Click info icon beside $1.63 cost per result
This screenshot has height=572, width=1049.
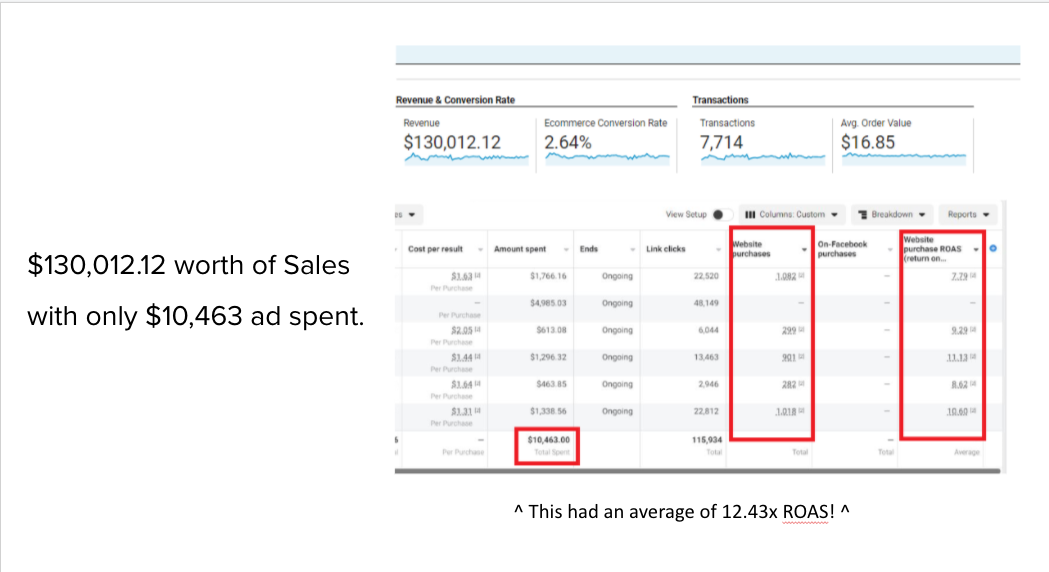tap(476, 276)
